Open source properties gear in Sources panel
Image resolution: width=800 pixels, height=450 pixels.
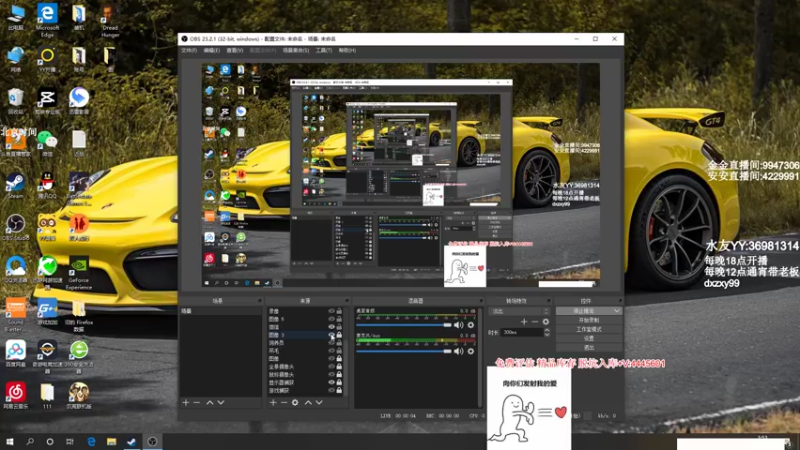tap(295, 402)
